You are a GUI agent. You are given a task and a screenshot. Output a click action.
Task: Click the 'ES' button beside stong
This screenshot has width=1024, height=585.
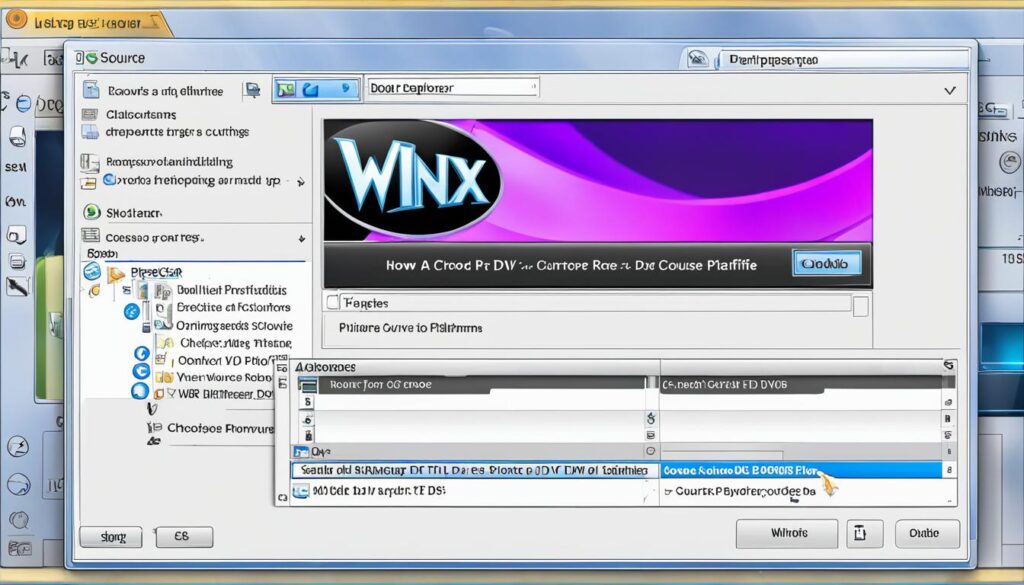(x=184, y=537)
